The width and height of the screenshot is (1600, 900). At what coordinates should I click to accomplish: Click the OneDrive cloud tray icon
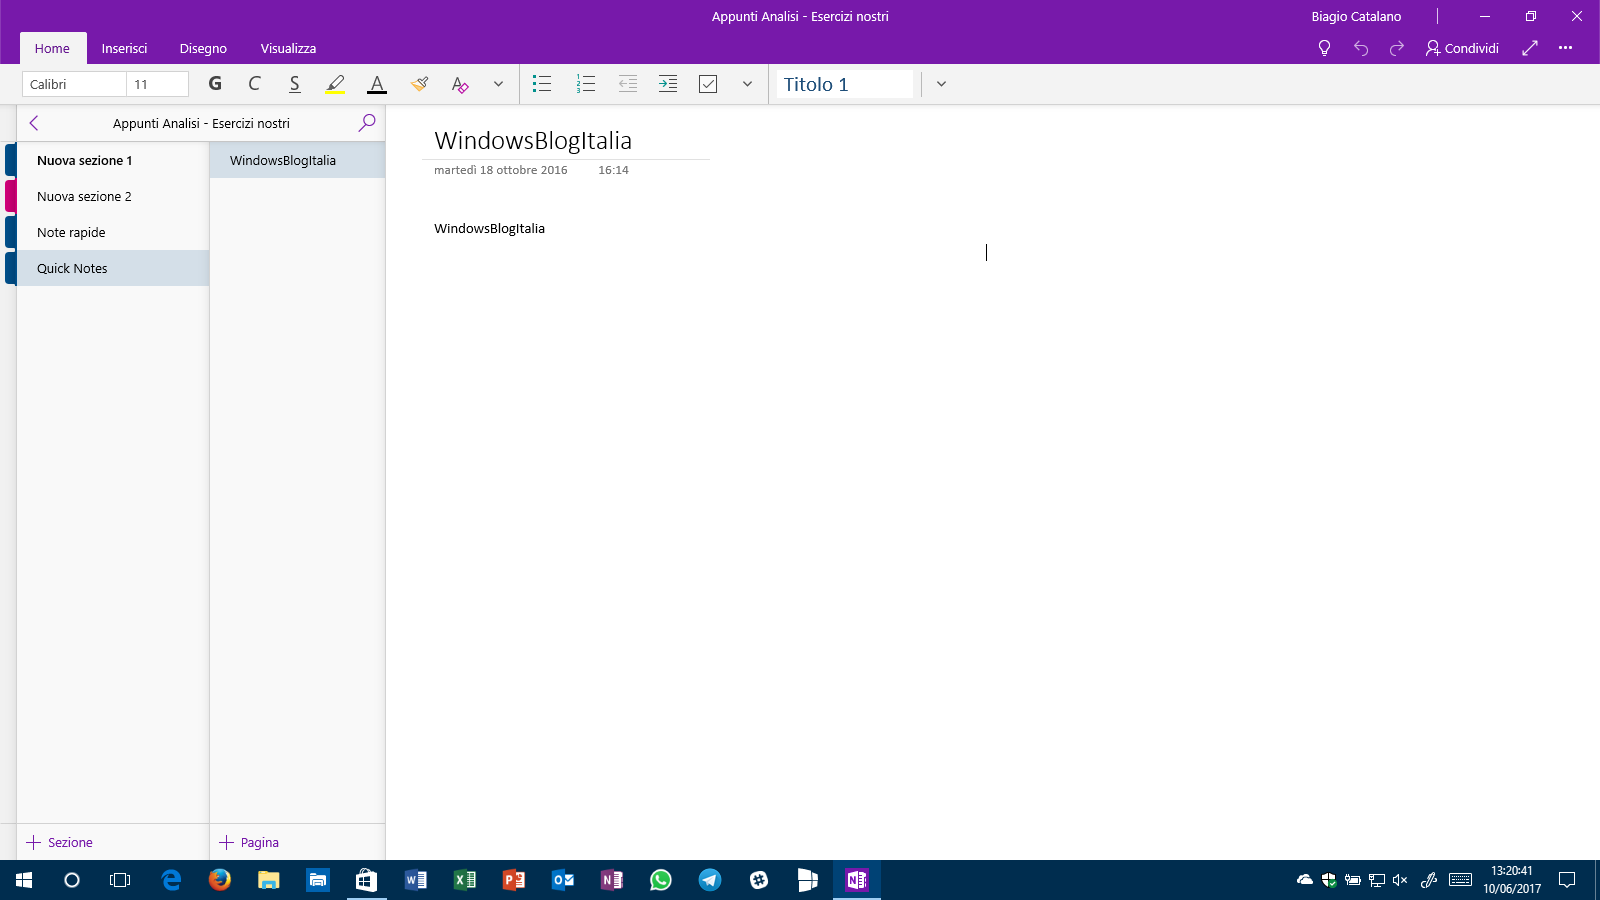(x=1305, y=880)
